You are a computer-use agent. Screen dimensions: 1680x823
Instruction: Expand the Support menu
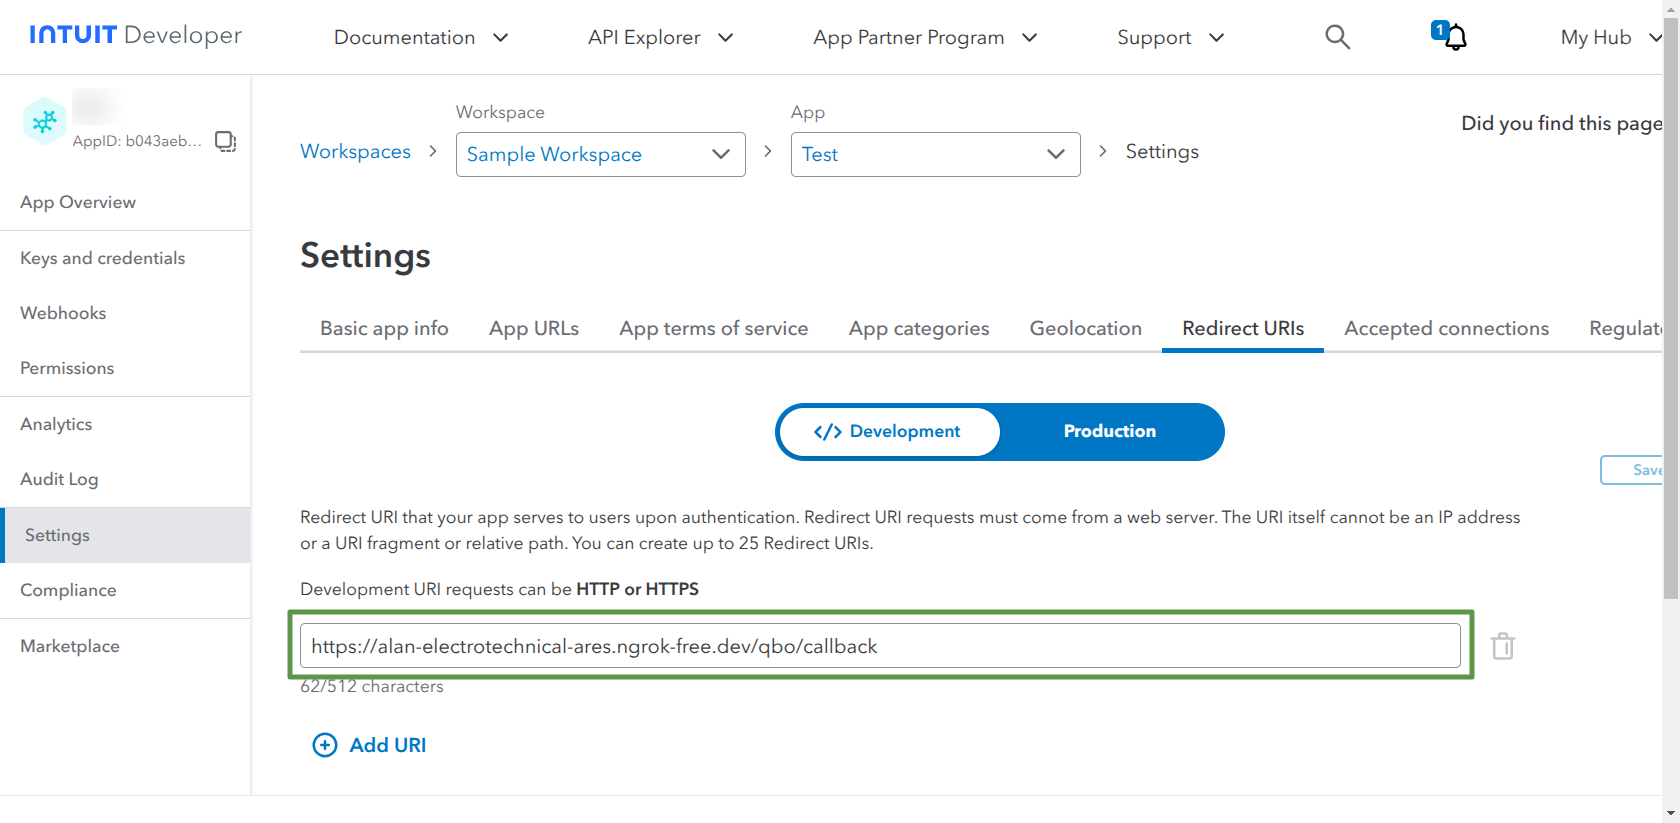pos(1170,37)
